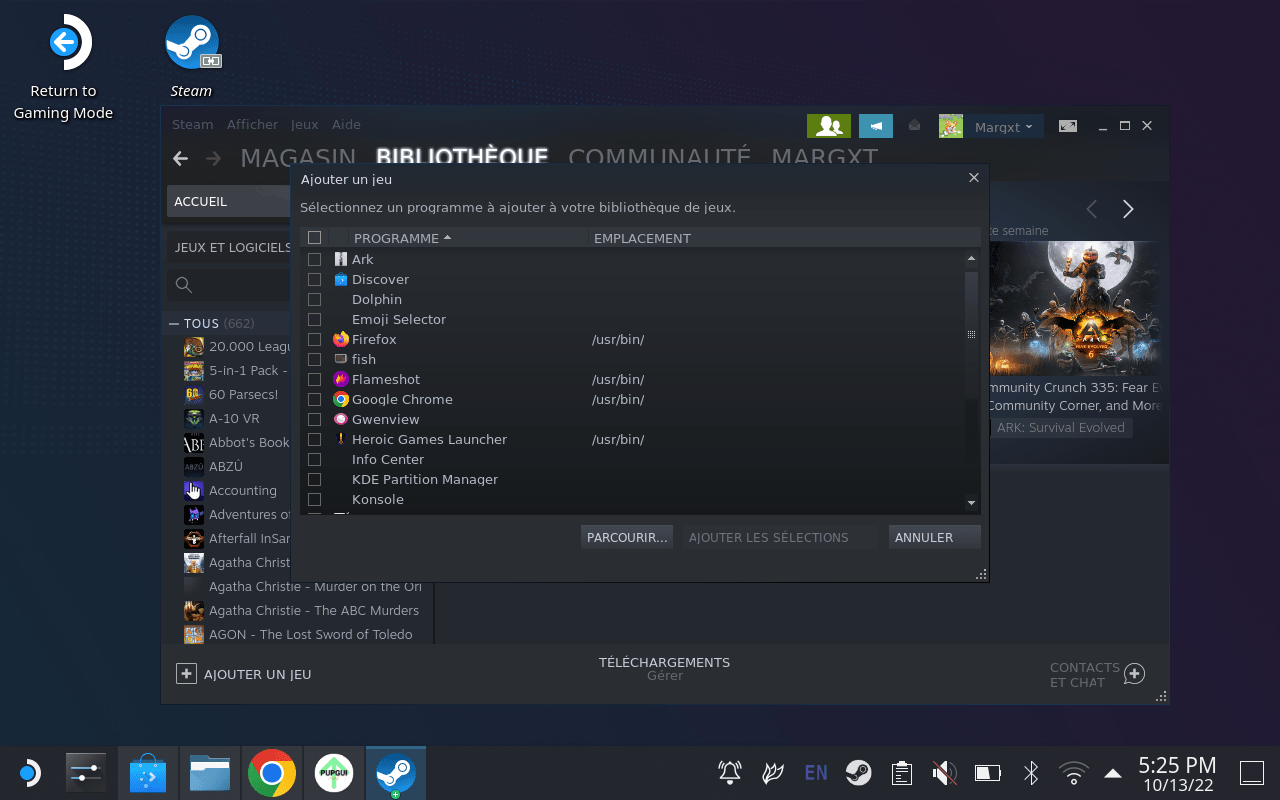Launch Google Chrome from the taskbar

pyautogui.click(x=272, y=773)
